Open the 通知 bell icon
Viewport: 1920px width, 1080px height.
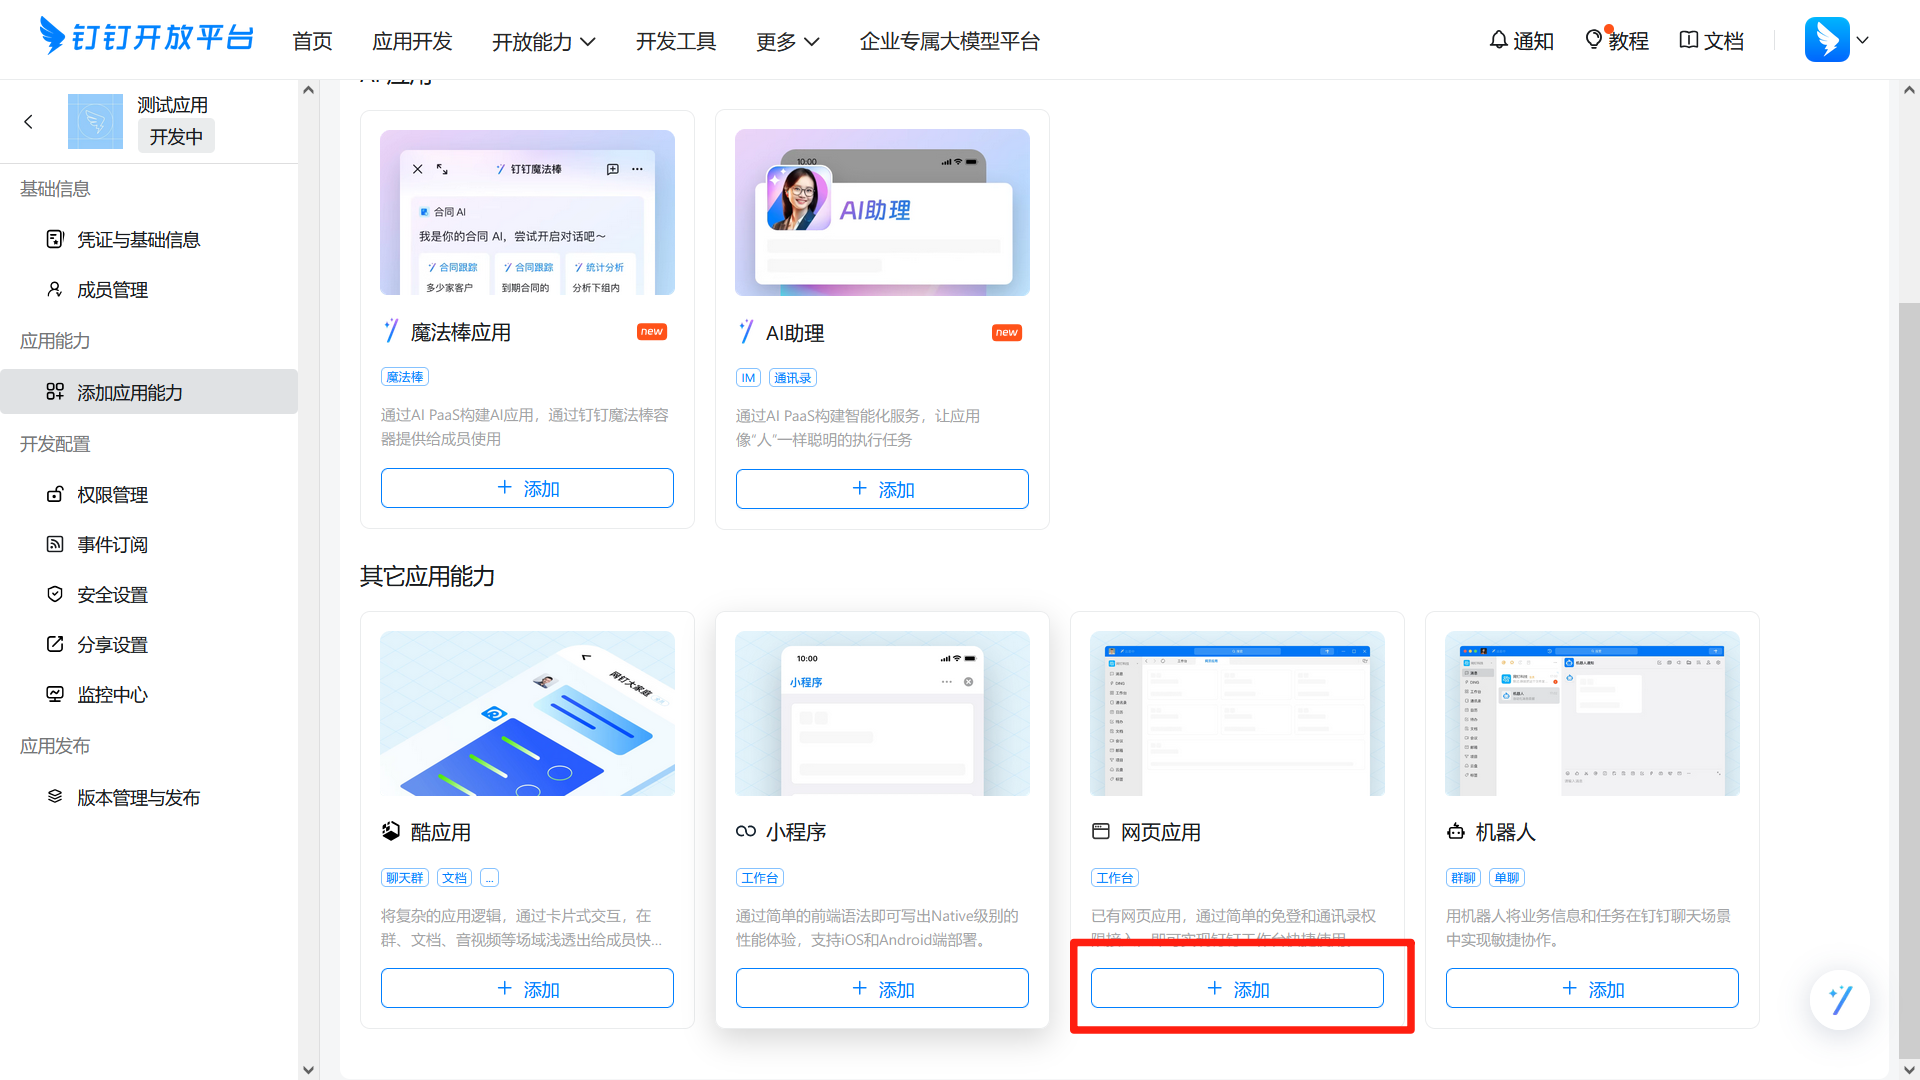tap(1498, 40)
